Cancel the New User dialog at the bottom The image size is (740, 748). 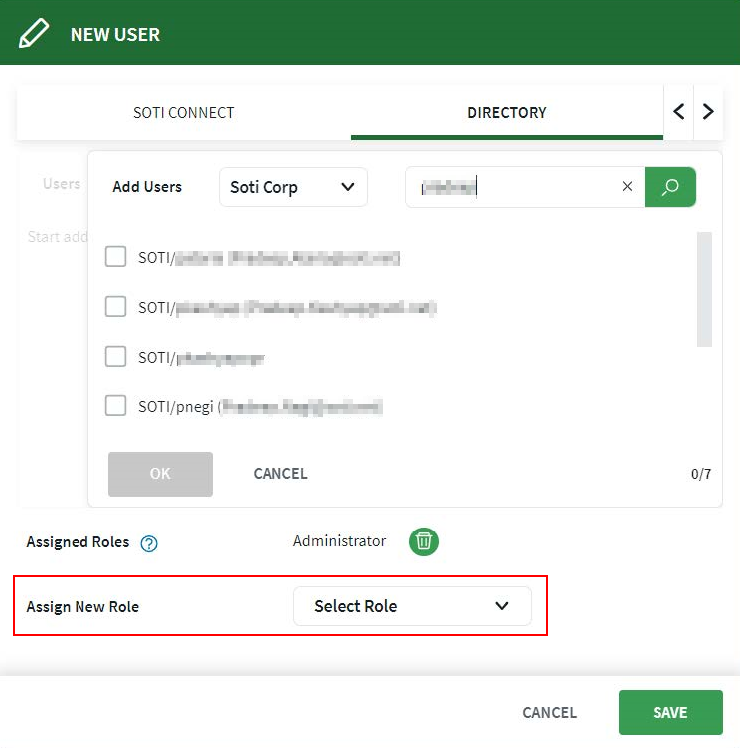550,712
